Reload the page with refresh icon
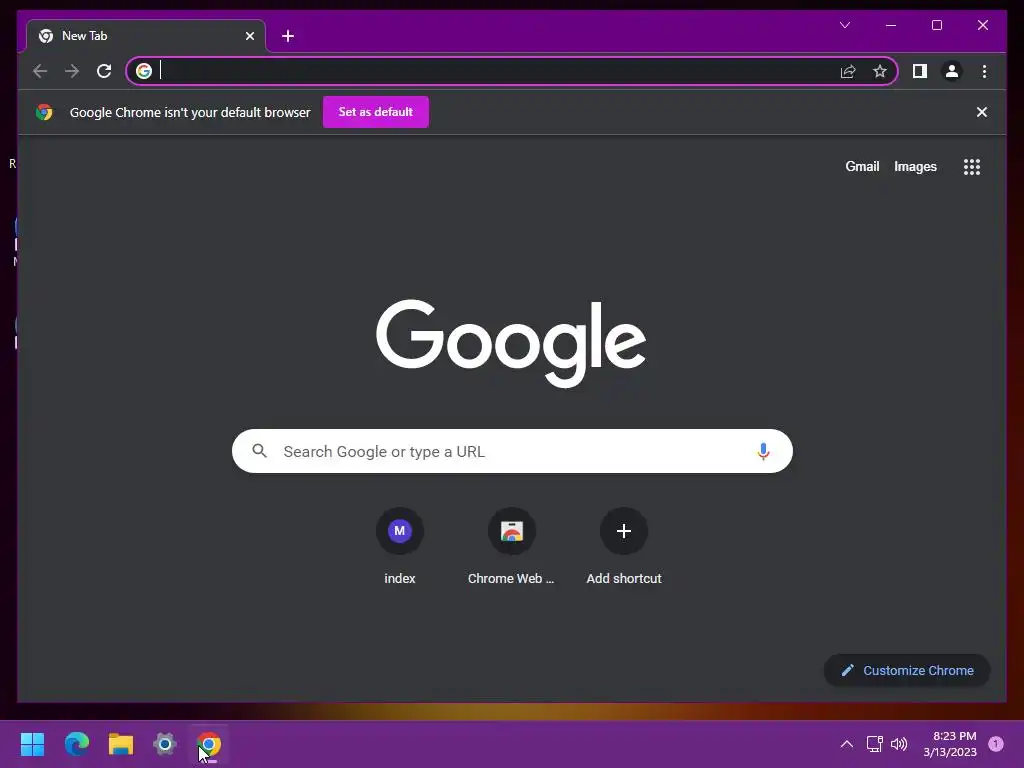1024x768 pixels. (104, 71)
